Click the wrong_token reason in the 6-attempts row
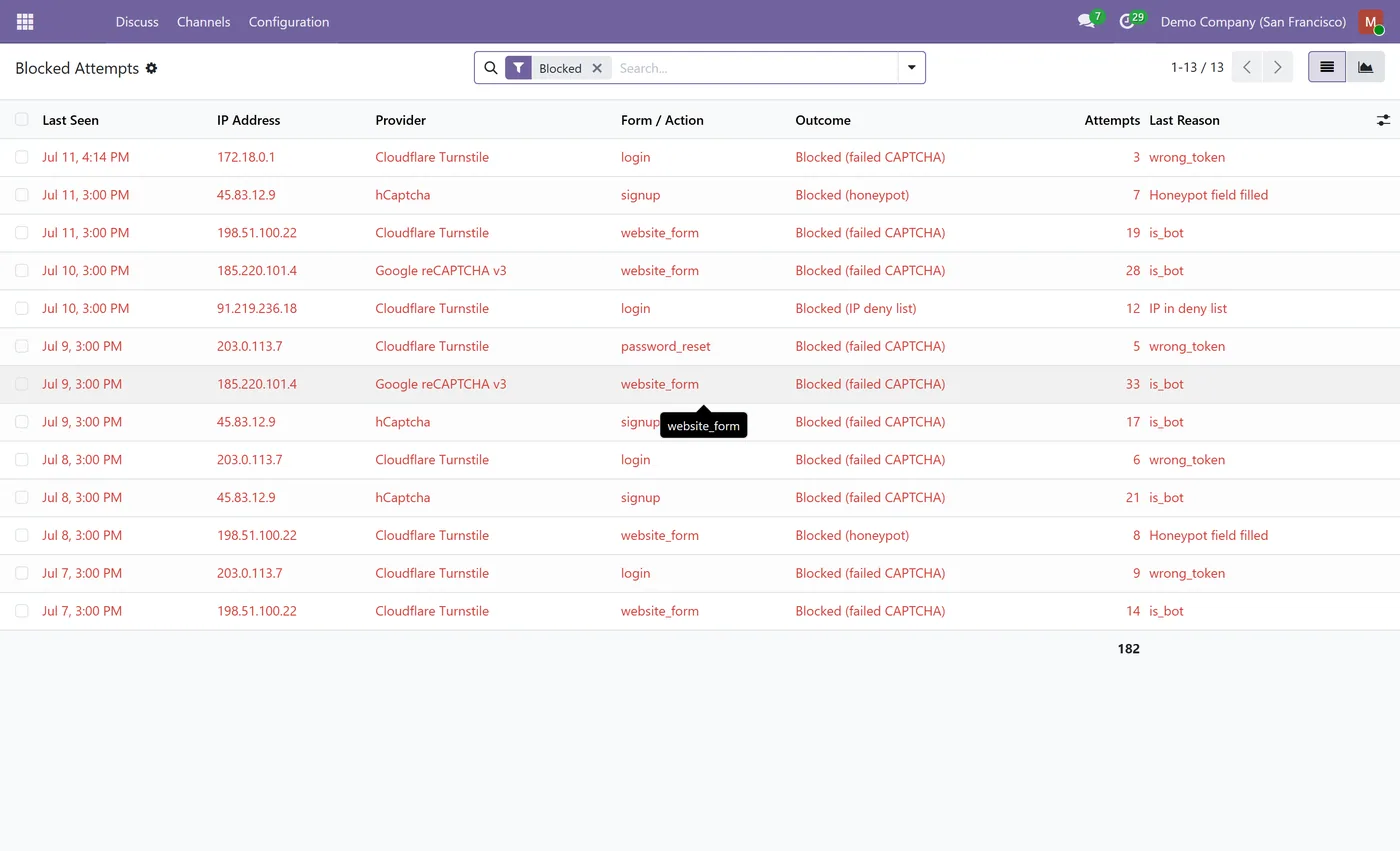Viewport: 1400px width, 851px height. click(1187, 460)
